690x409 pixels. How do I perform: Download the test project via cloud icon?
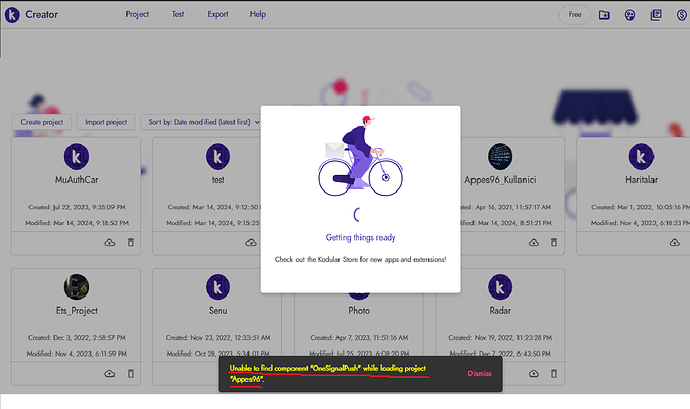[x=251, y=243]
